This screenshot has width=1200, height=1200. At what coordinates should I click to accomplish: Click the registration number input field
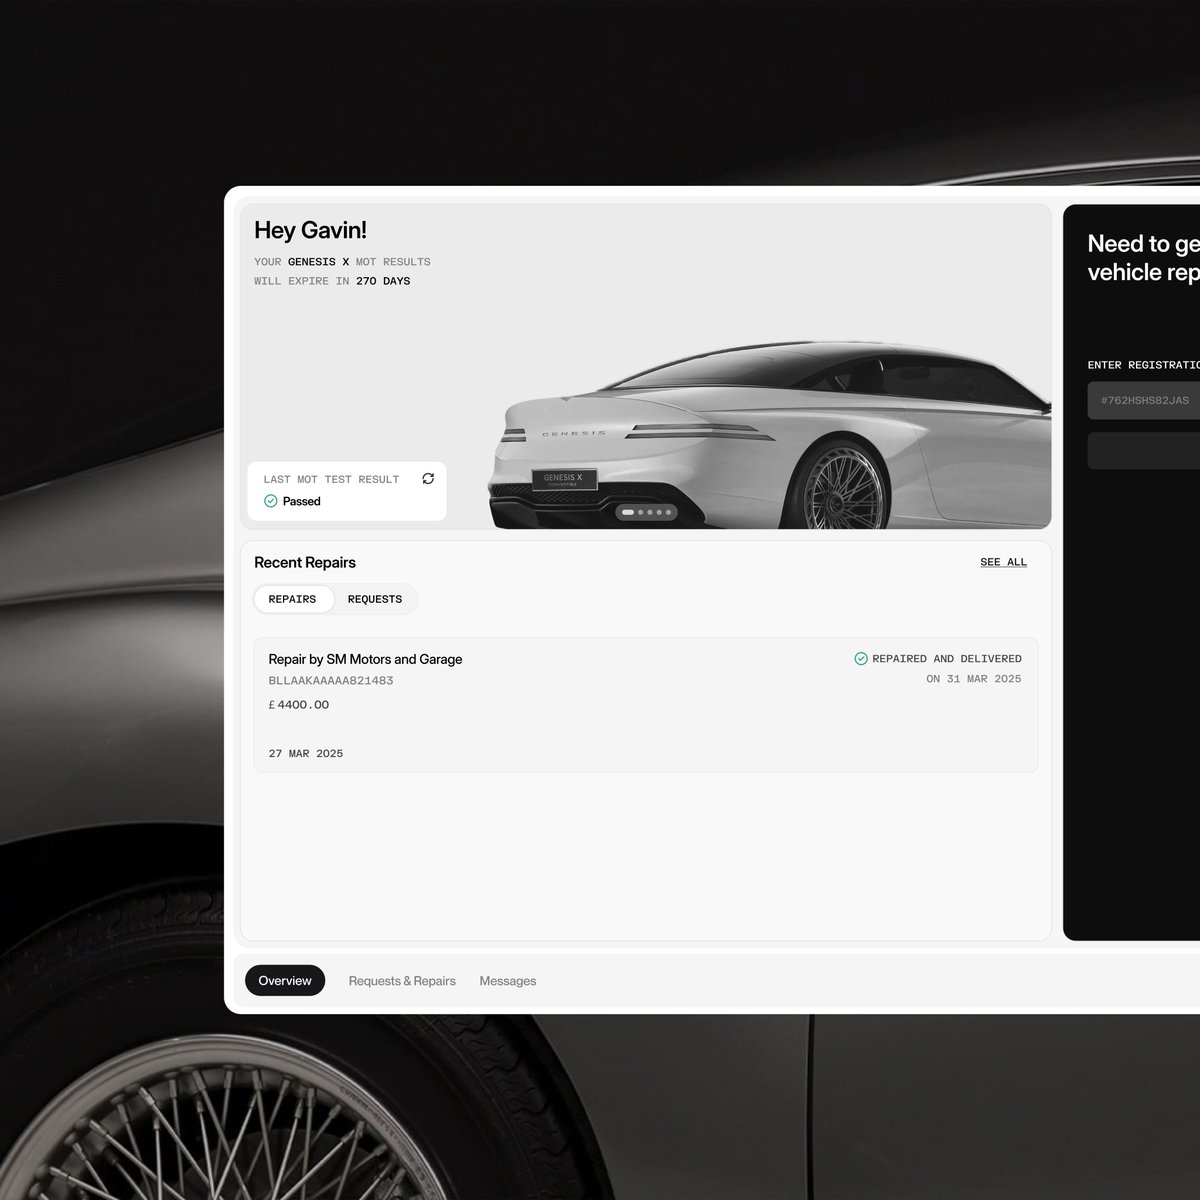coord(1144,400)
